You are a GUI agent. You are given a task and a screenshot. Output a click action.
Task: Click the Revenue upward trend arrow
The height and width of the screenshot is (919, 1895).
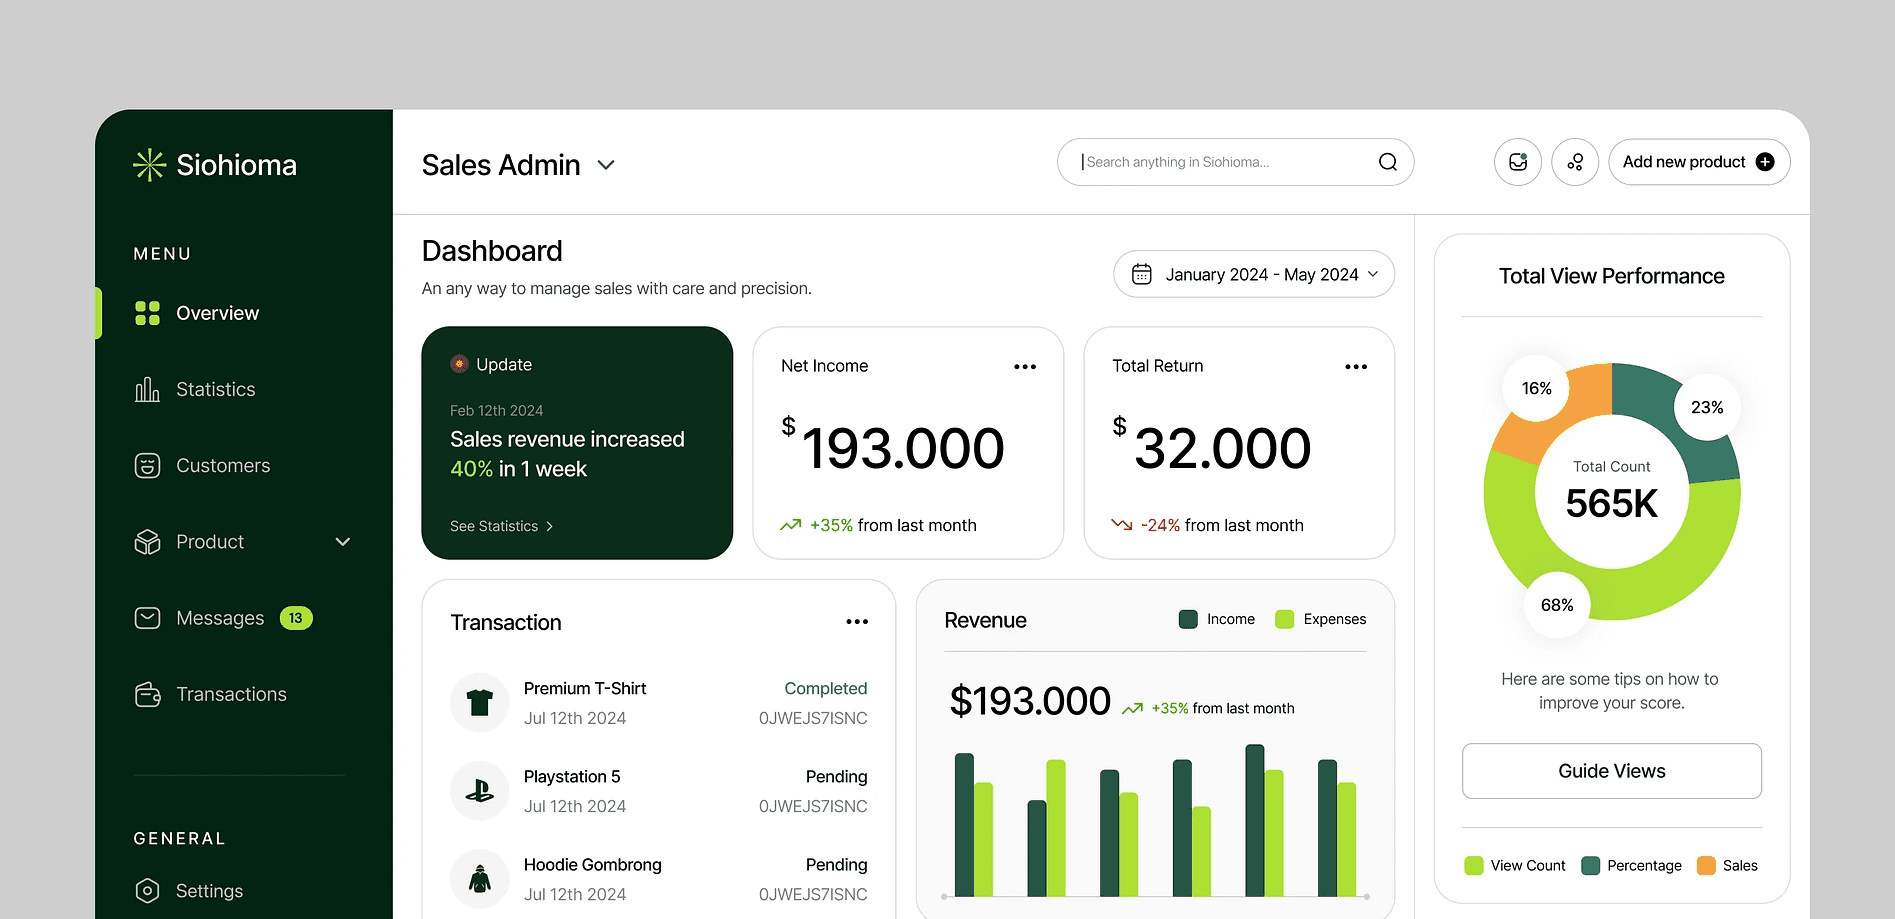point(1132,708)
